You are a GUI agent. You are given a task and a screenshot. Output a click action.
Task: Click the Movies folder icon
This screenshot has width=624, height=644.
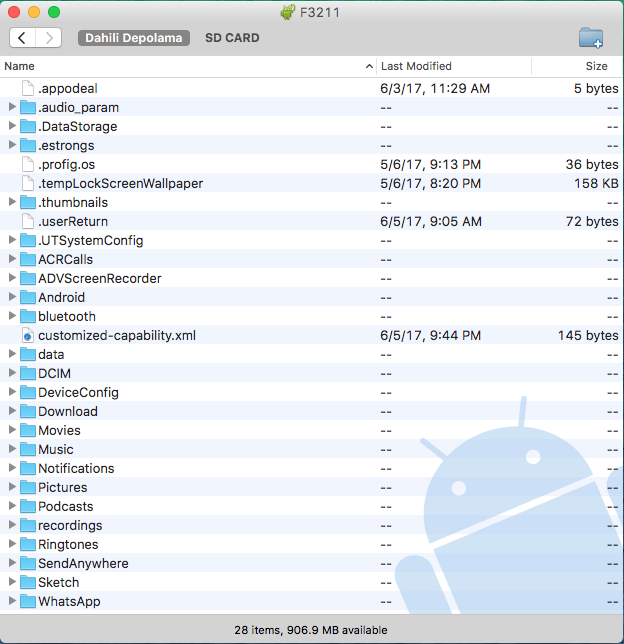pyautogui.click(x=28, y=430)
